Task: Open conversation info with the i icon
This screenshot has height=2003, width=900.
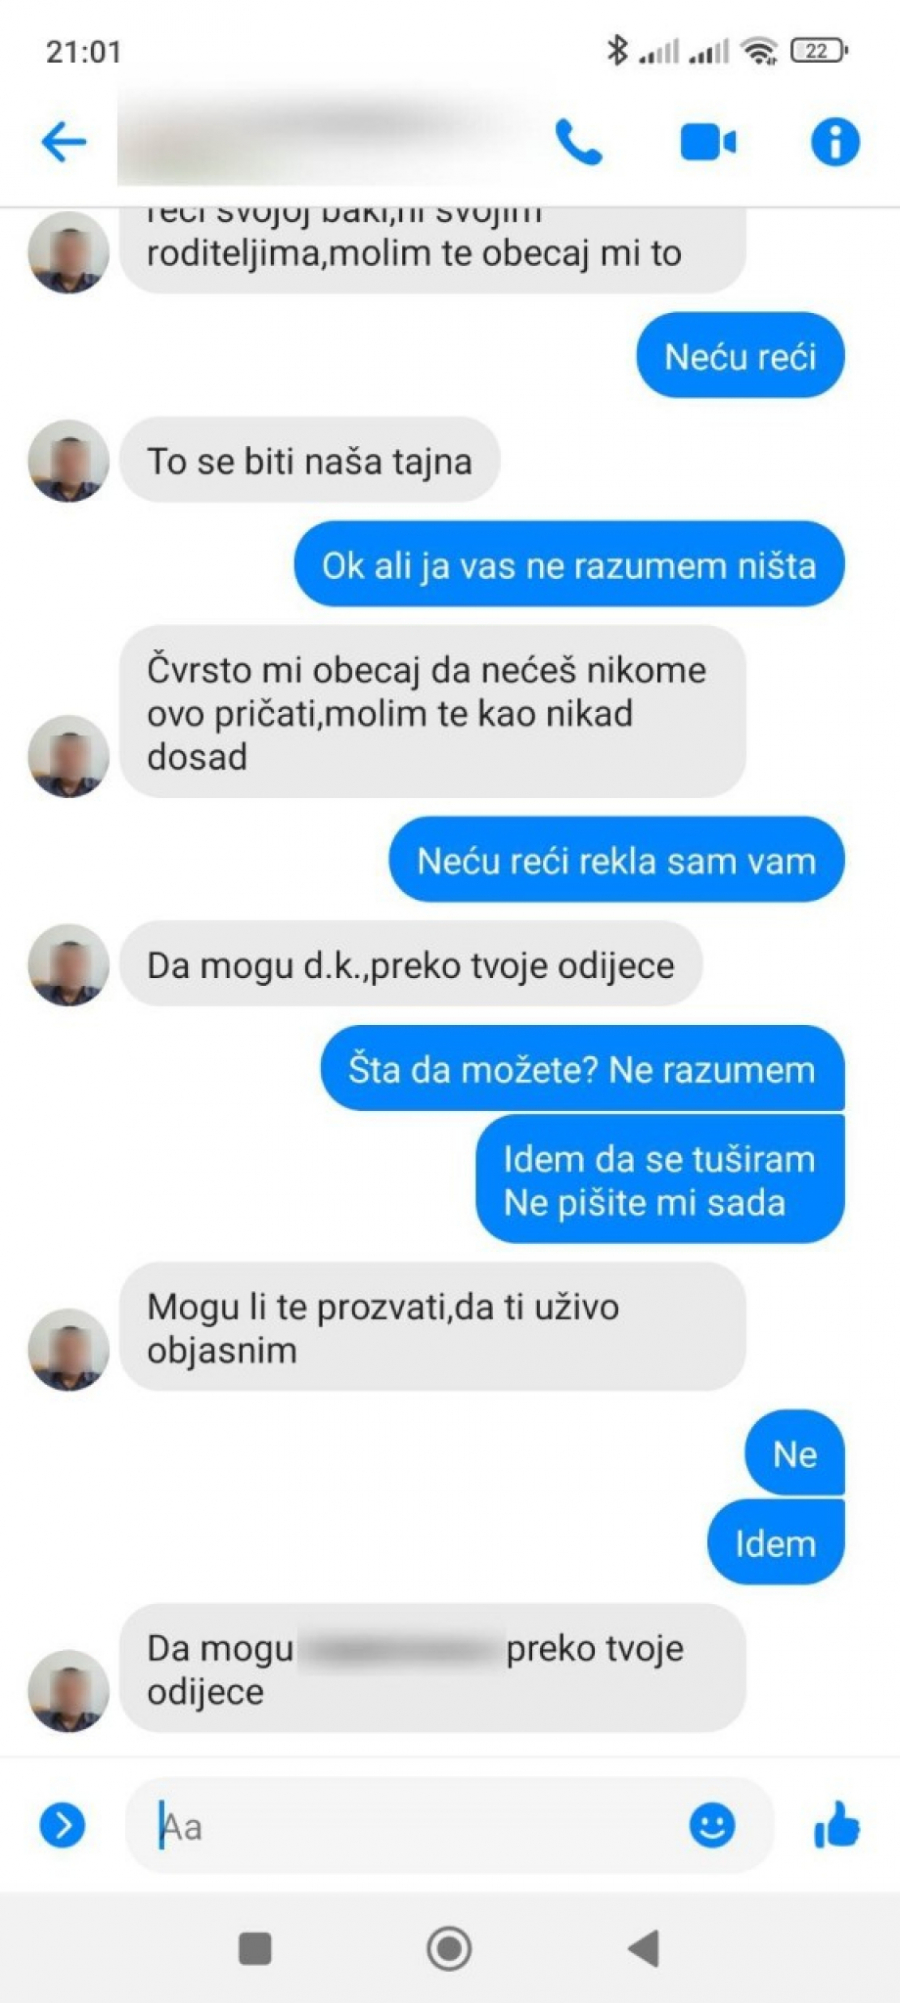Action: tap(835, 141)
